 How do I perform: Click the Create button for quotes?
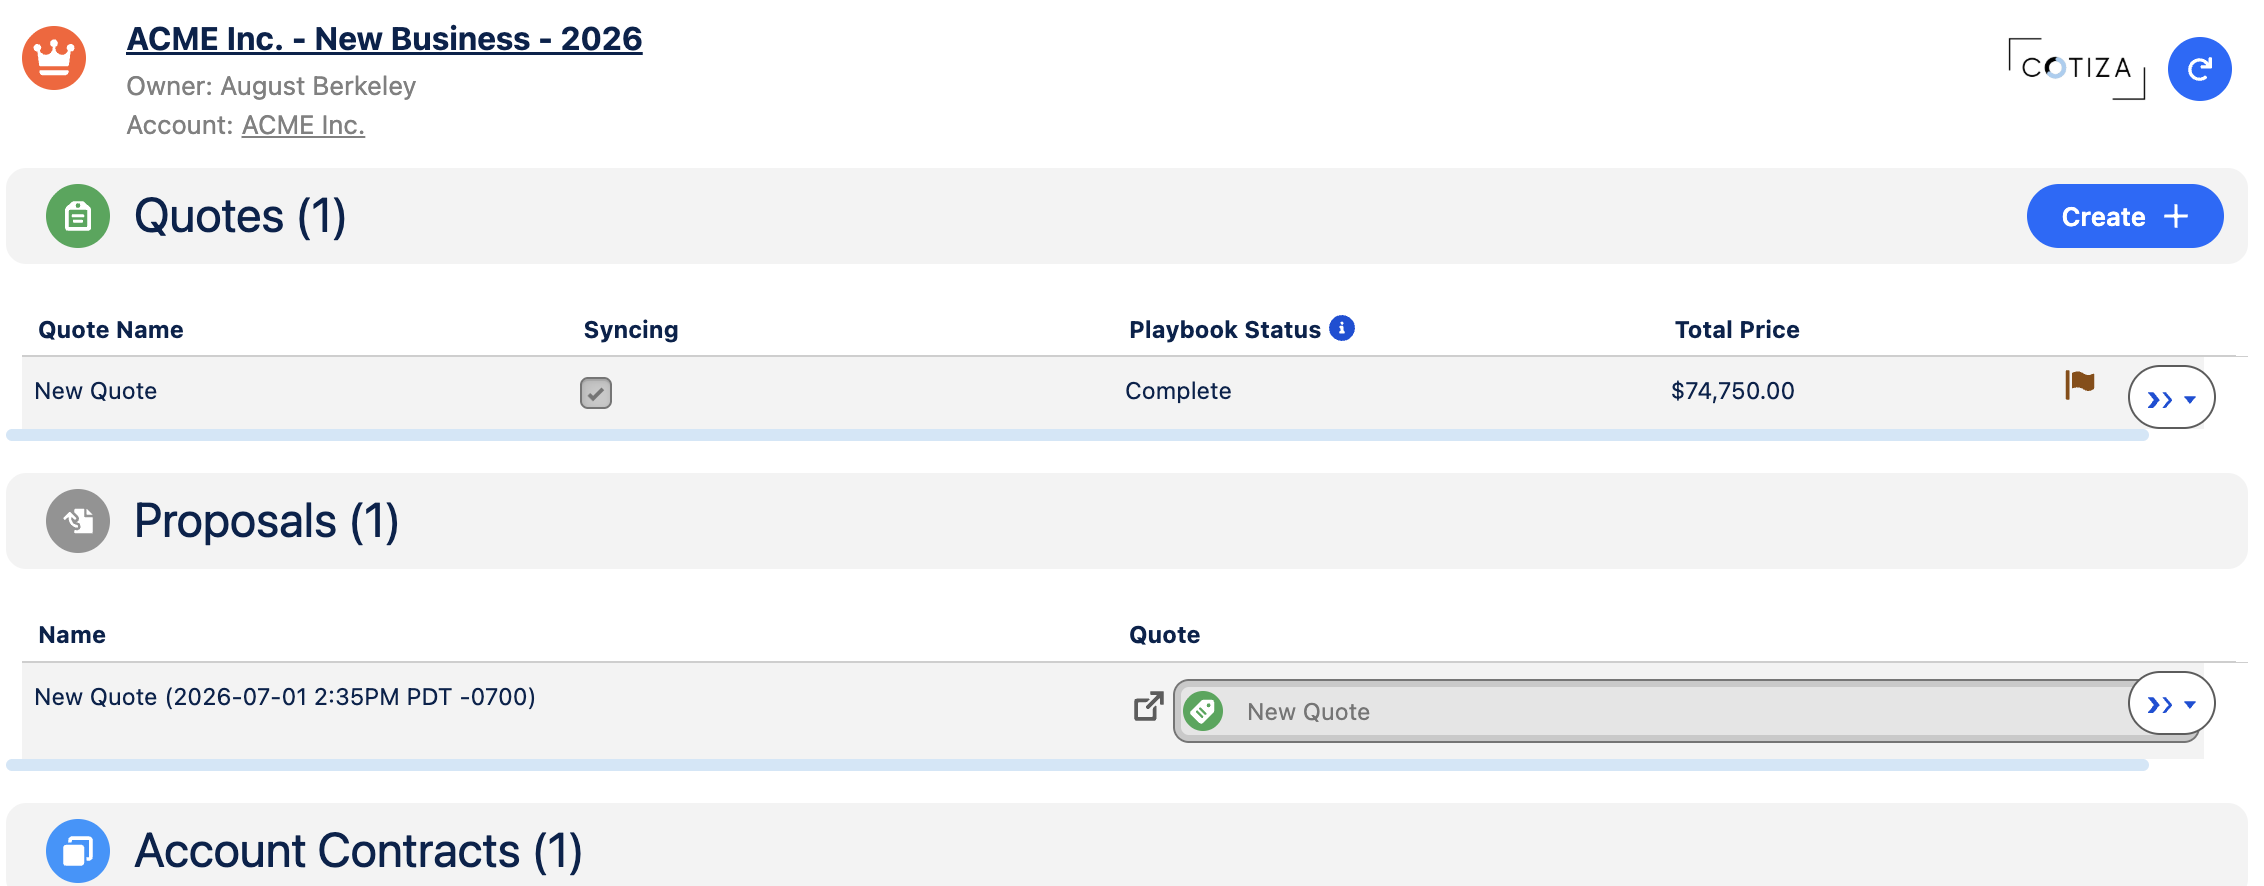tap(2125, 216)
